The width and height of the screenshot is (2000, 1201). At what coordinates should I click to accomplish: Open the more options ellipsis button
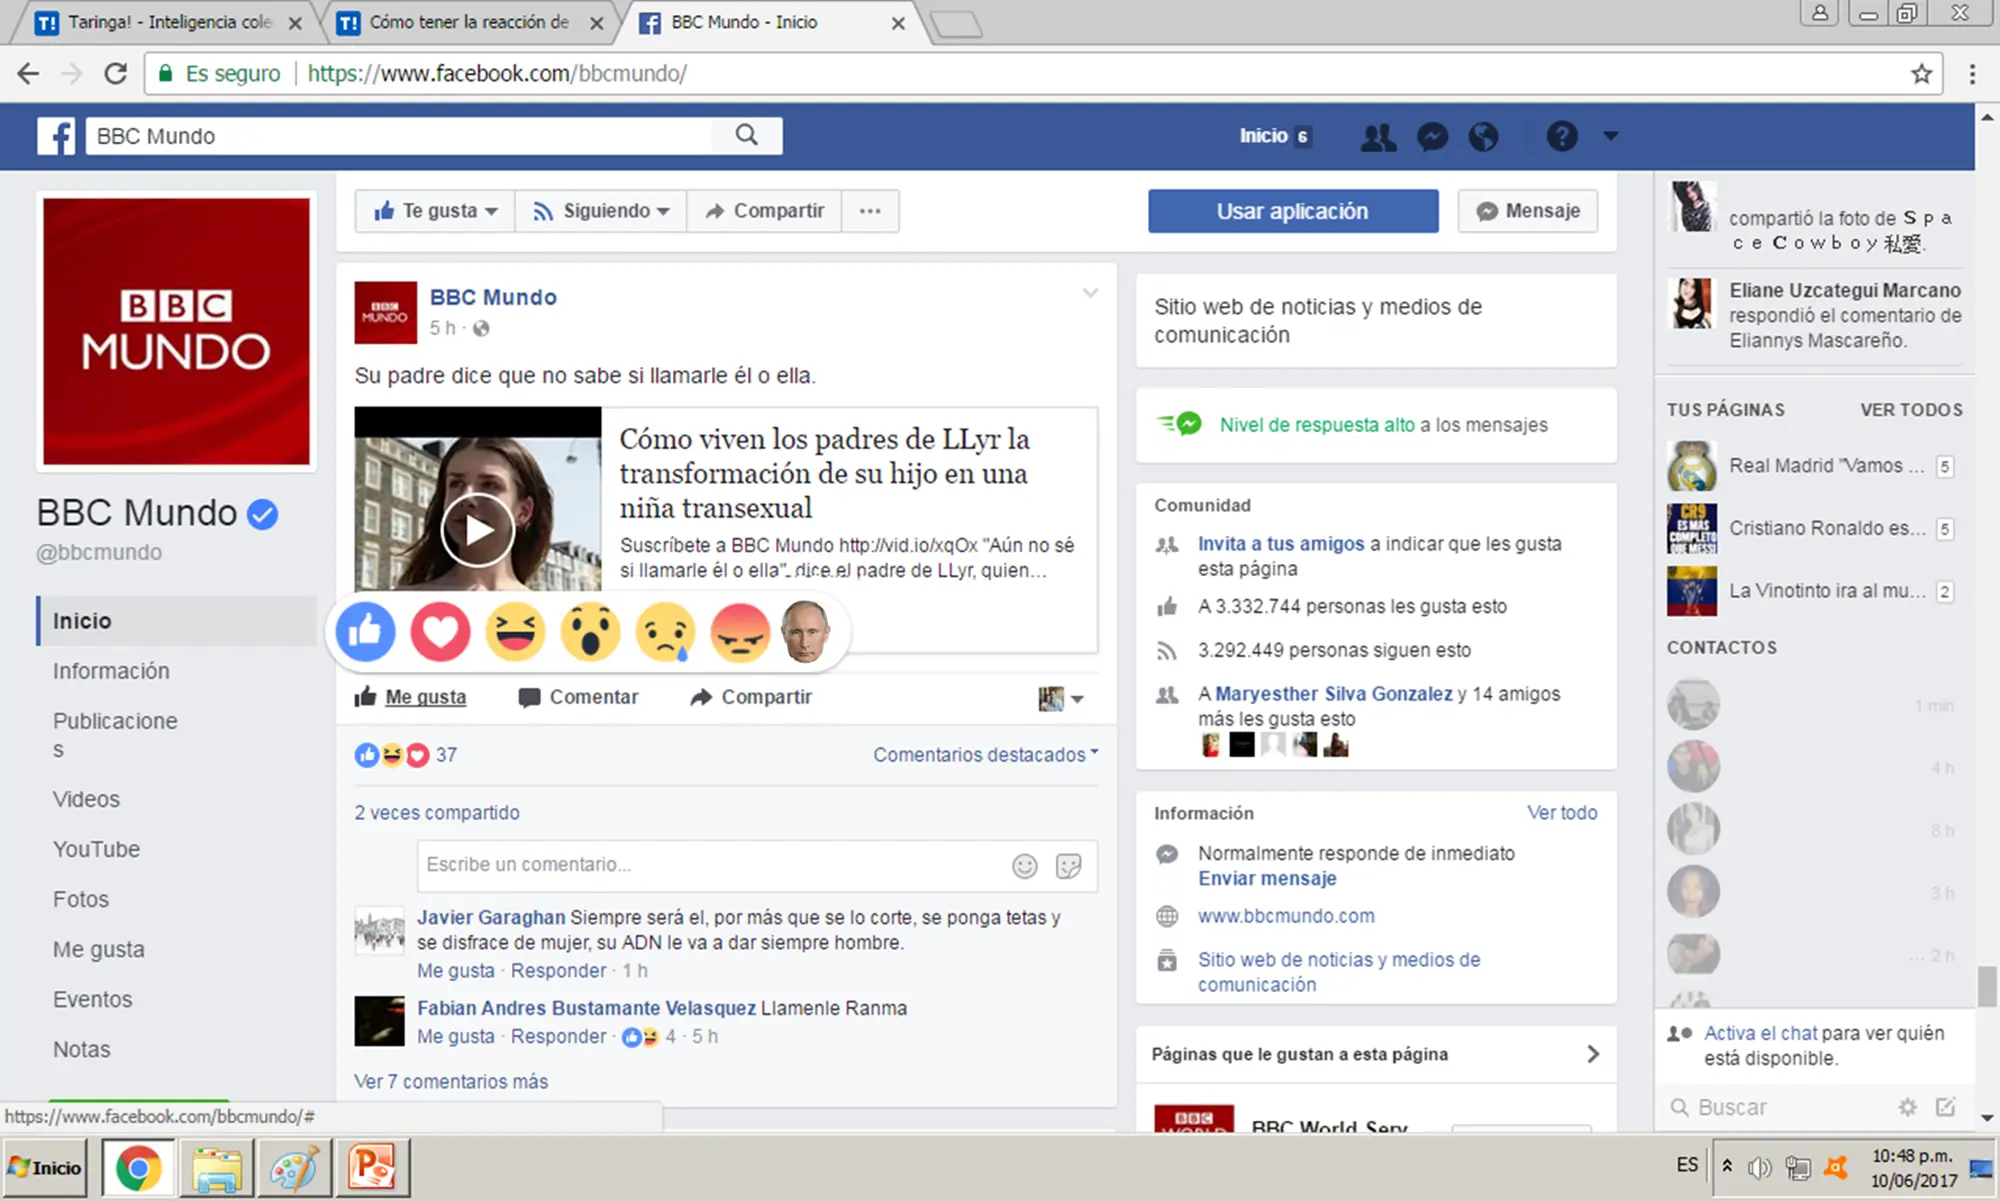pos(870,211)
